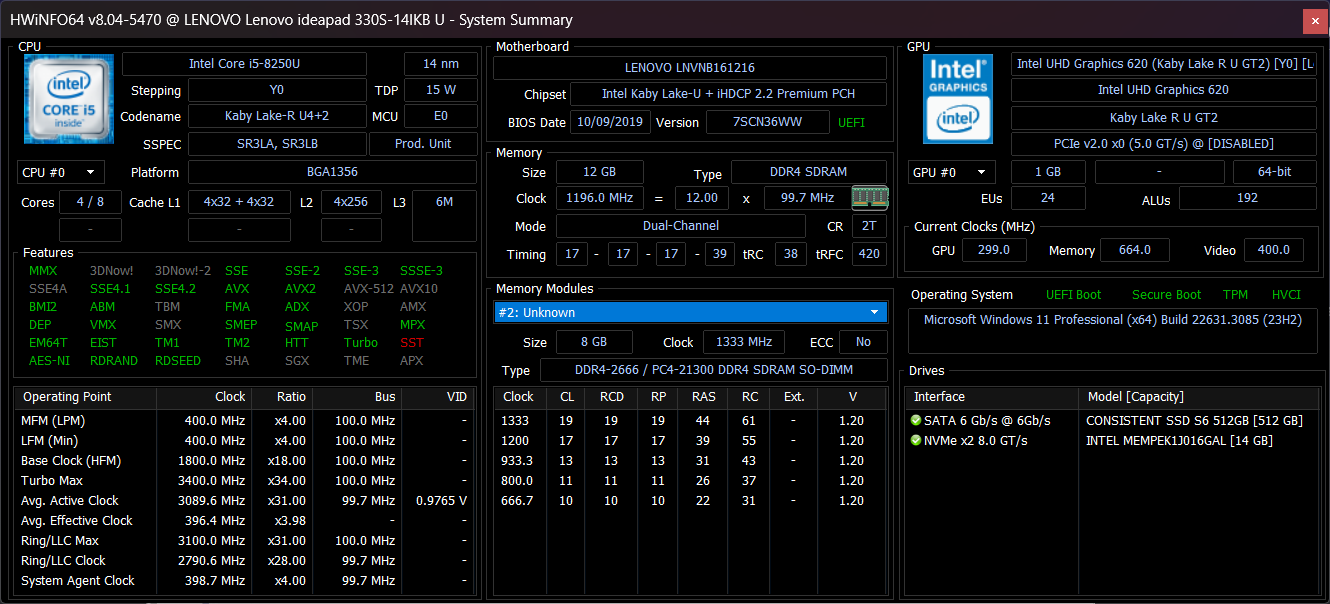Click the Turbo feature flag
Viewport: 1330px width, 604px height.
point(361,343)
